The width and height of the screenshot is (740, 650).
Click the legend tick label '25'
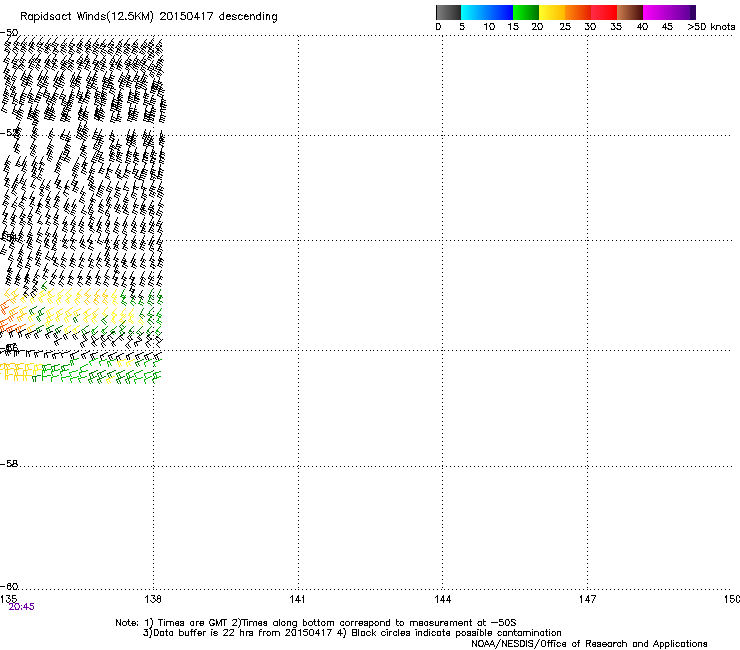pos(565,27)
